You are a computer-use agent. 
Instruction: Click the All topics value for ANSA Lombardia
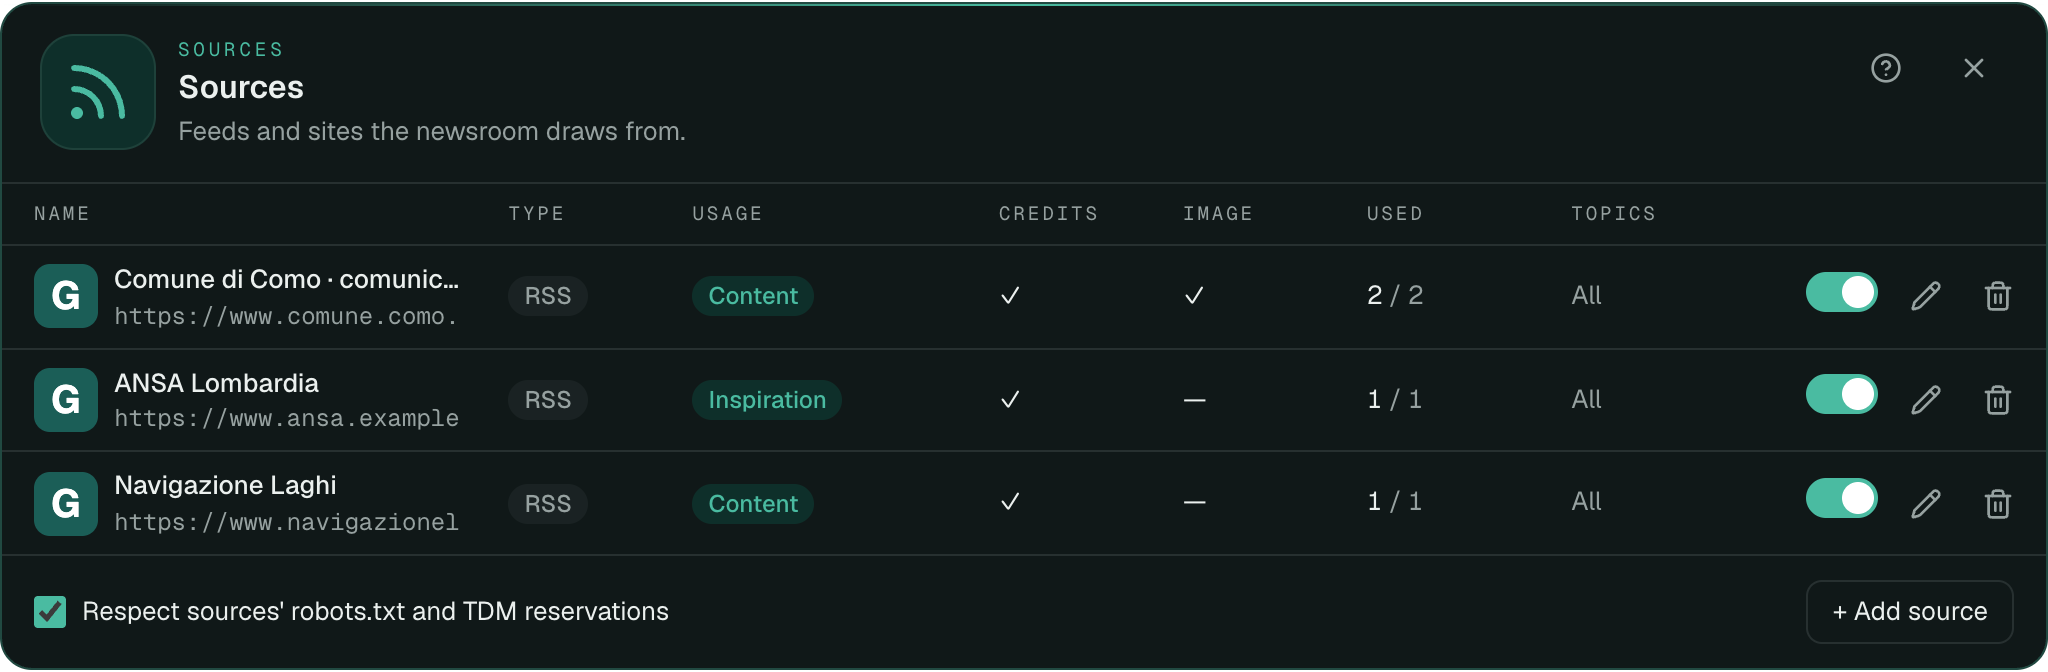[1586, 399]
